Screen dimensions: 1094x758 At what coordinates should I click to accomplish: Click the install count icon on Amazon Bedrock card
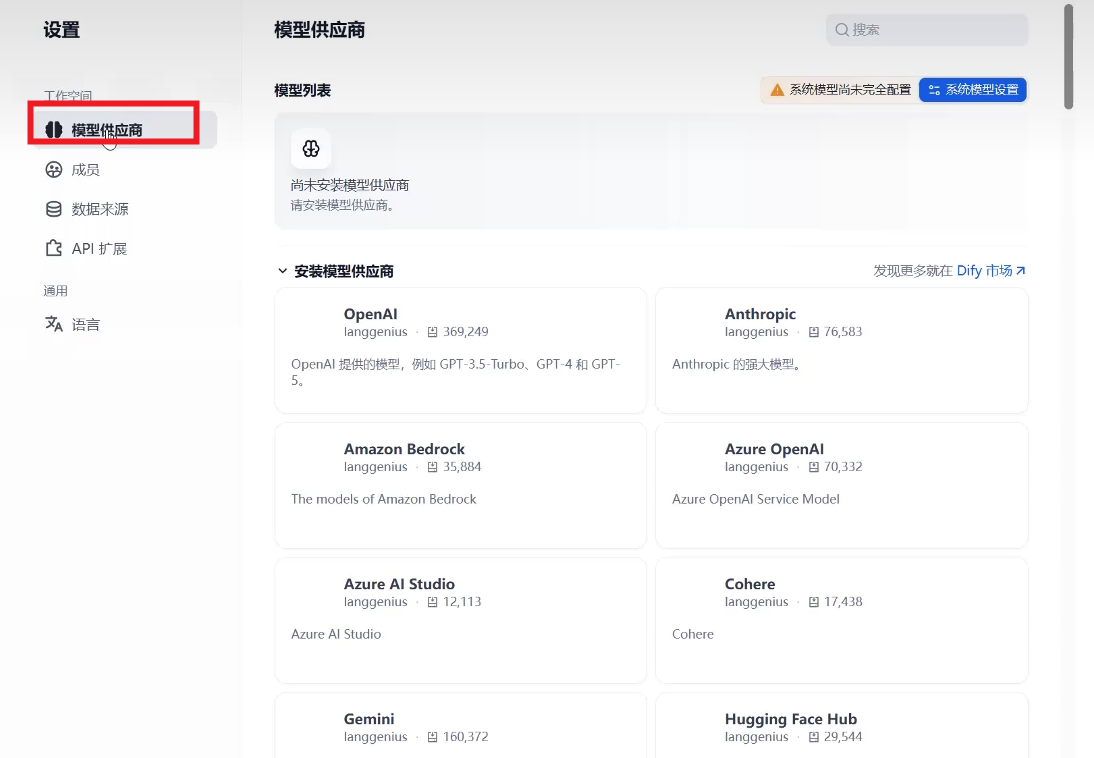tap(433, 467)
